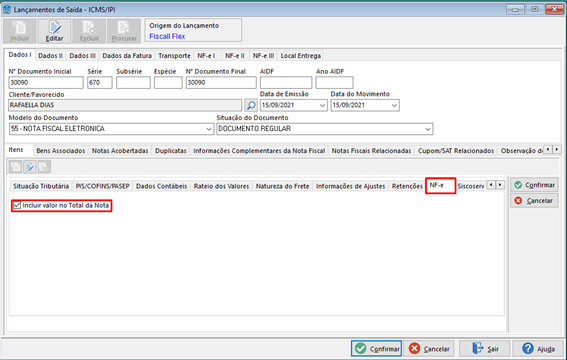Click bottom Cancelar button
The width and height of the screenshot is (567, 360).
pos(429,349)
